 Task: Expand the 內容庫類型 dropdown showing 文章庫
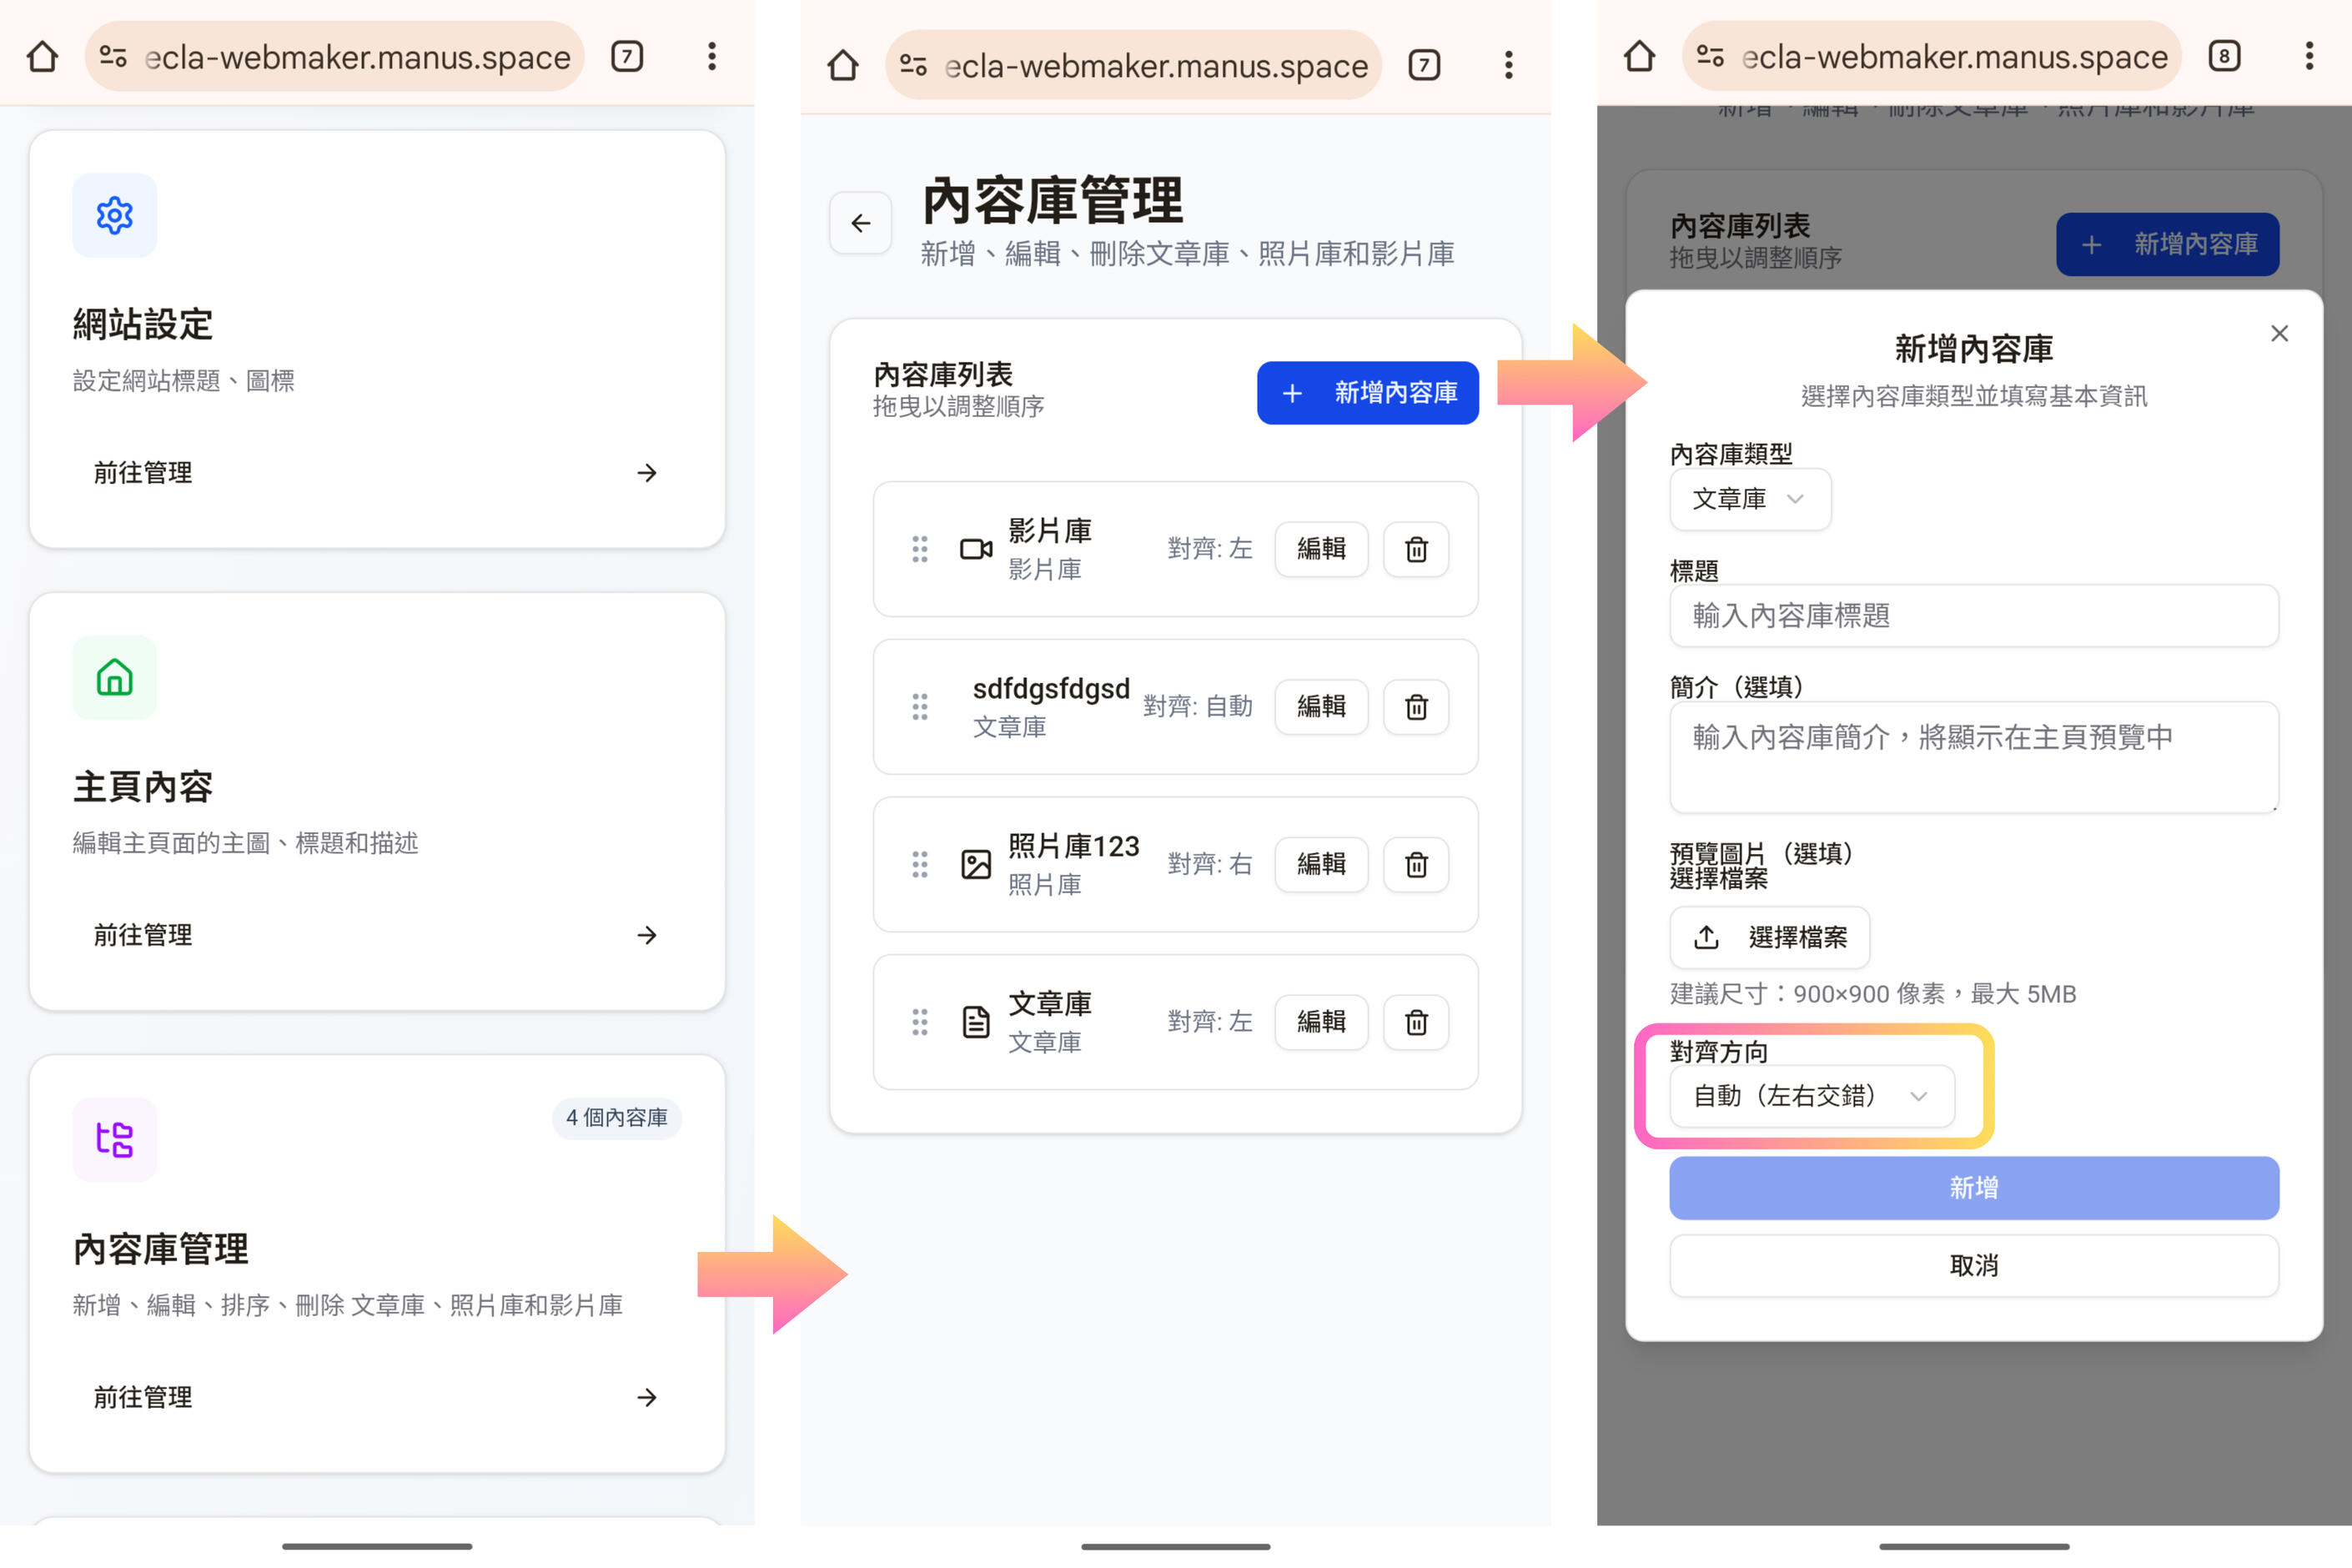pos(1749,499)
